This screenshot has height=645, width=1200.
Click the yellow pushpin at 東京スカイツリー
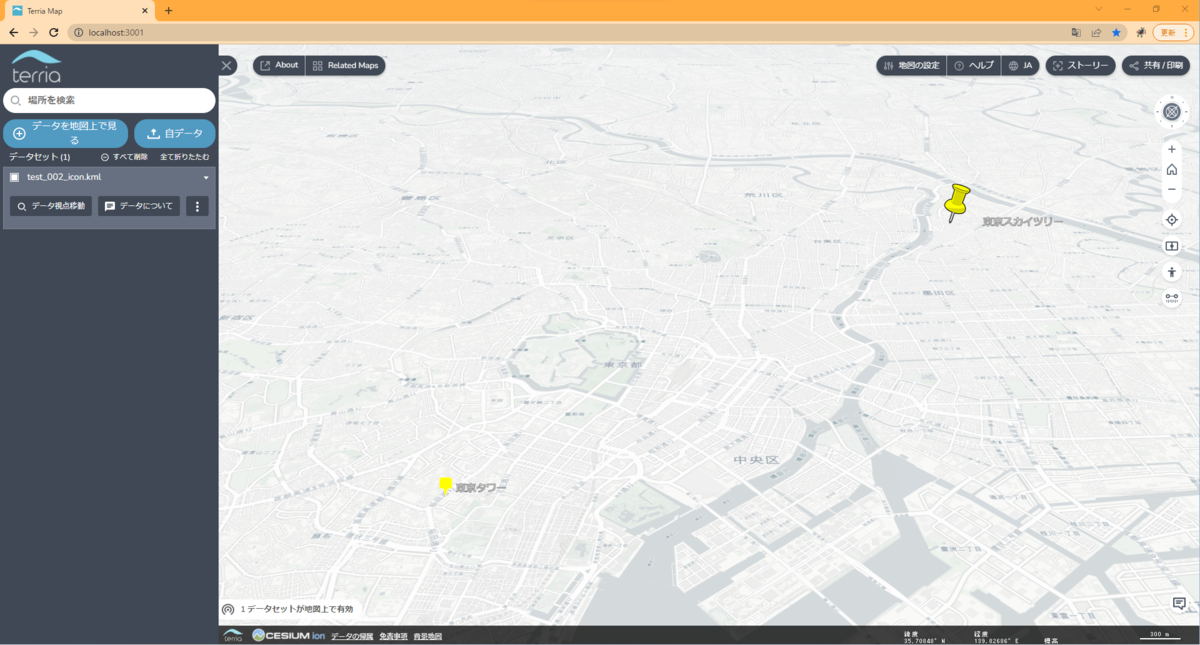point(956,201)
